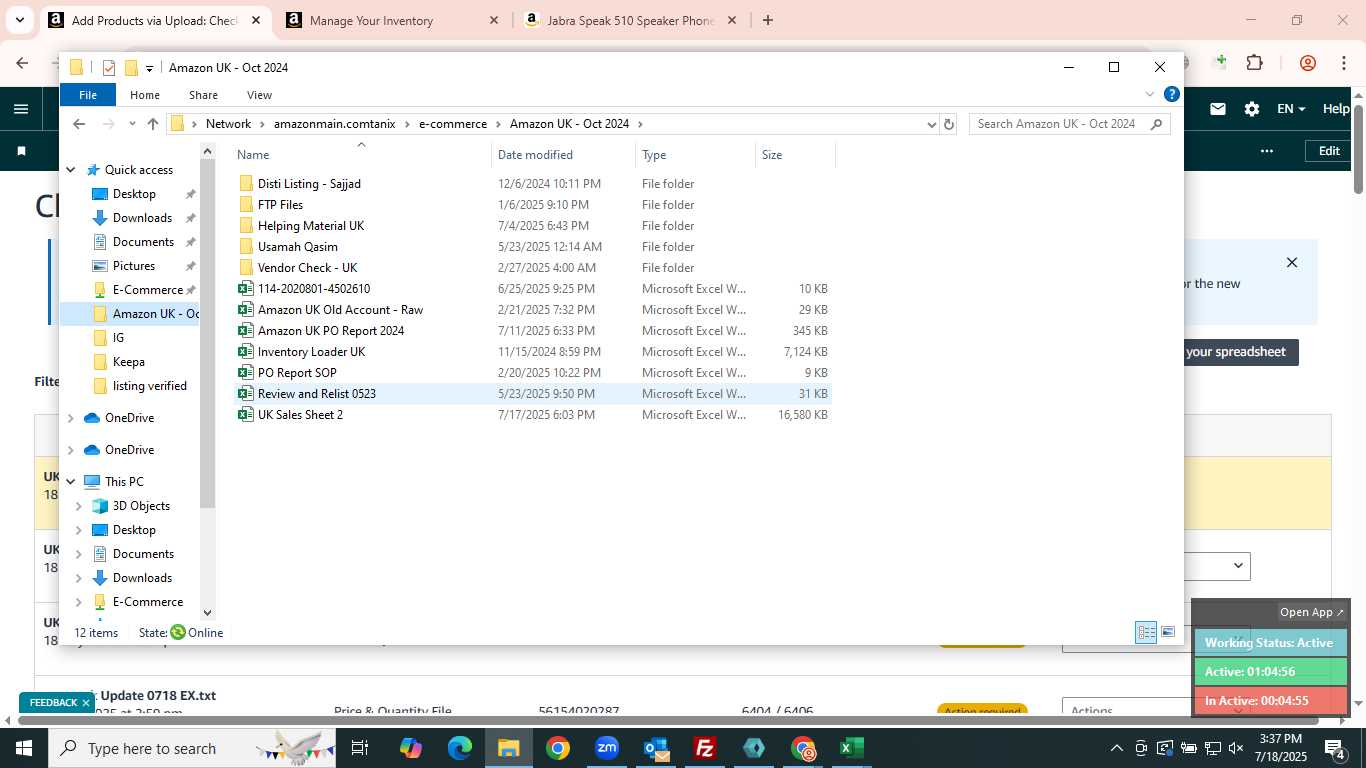Expand first OneDrive node
1366x768 pixels.
[x=71, y=418]
